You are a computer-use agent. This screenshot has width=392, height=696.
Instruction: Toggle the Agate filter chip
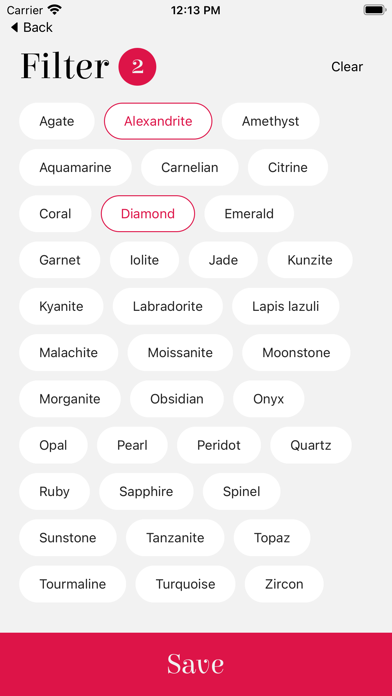click(57, 121)
